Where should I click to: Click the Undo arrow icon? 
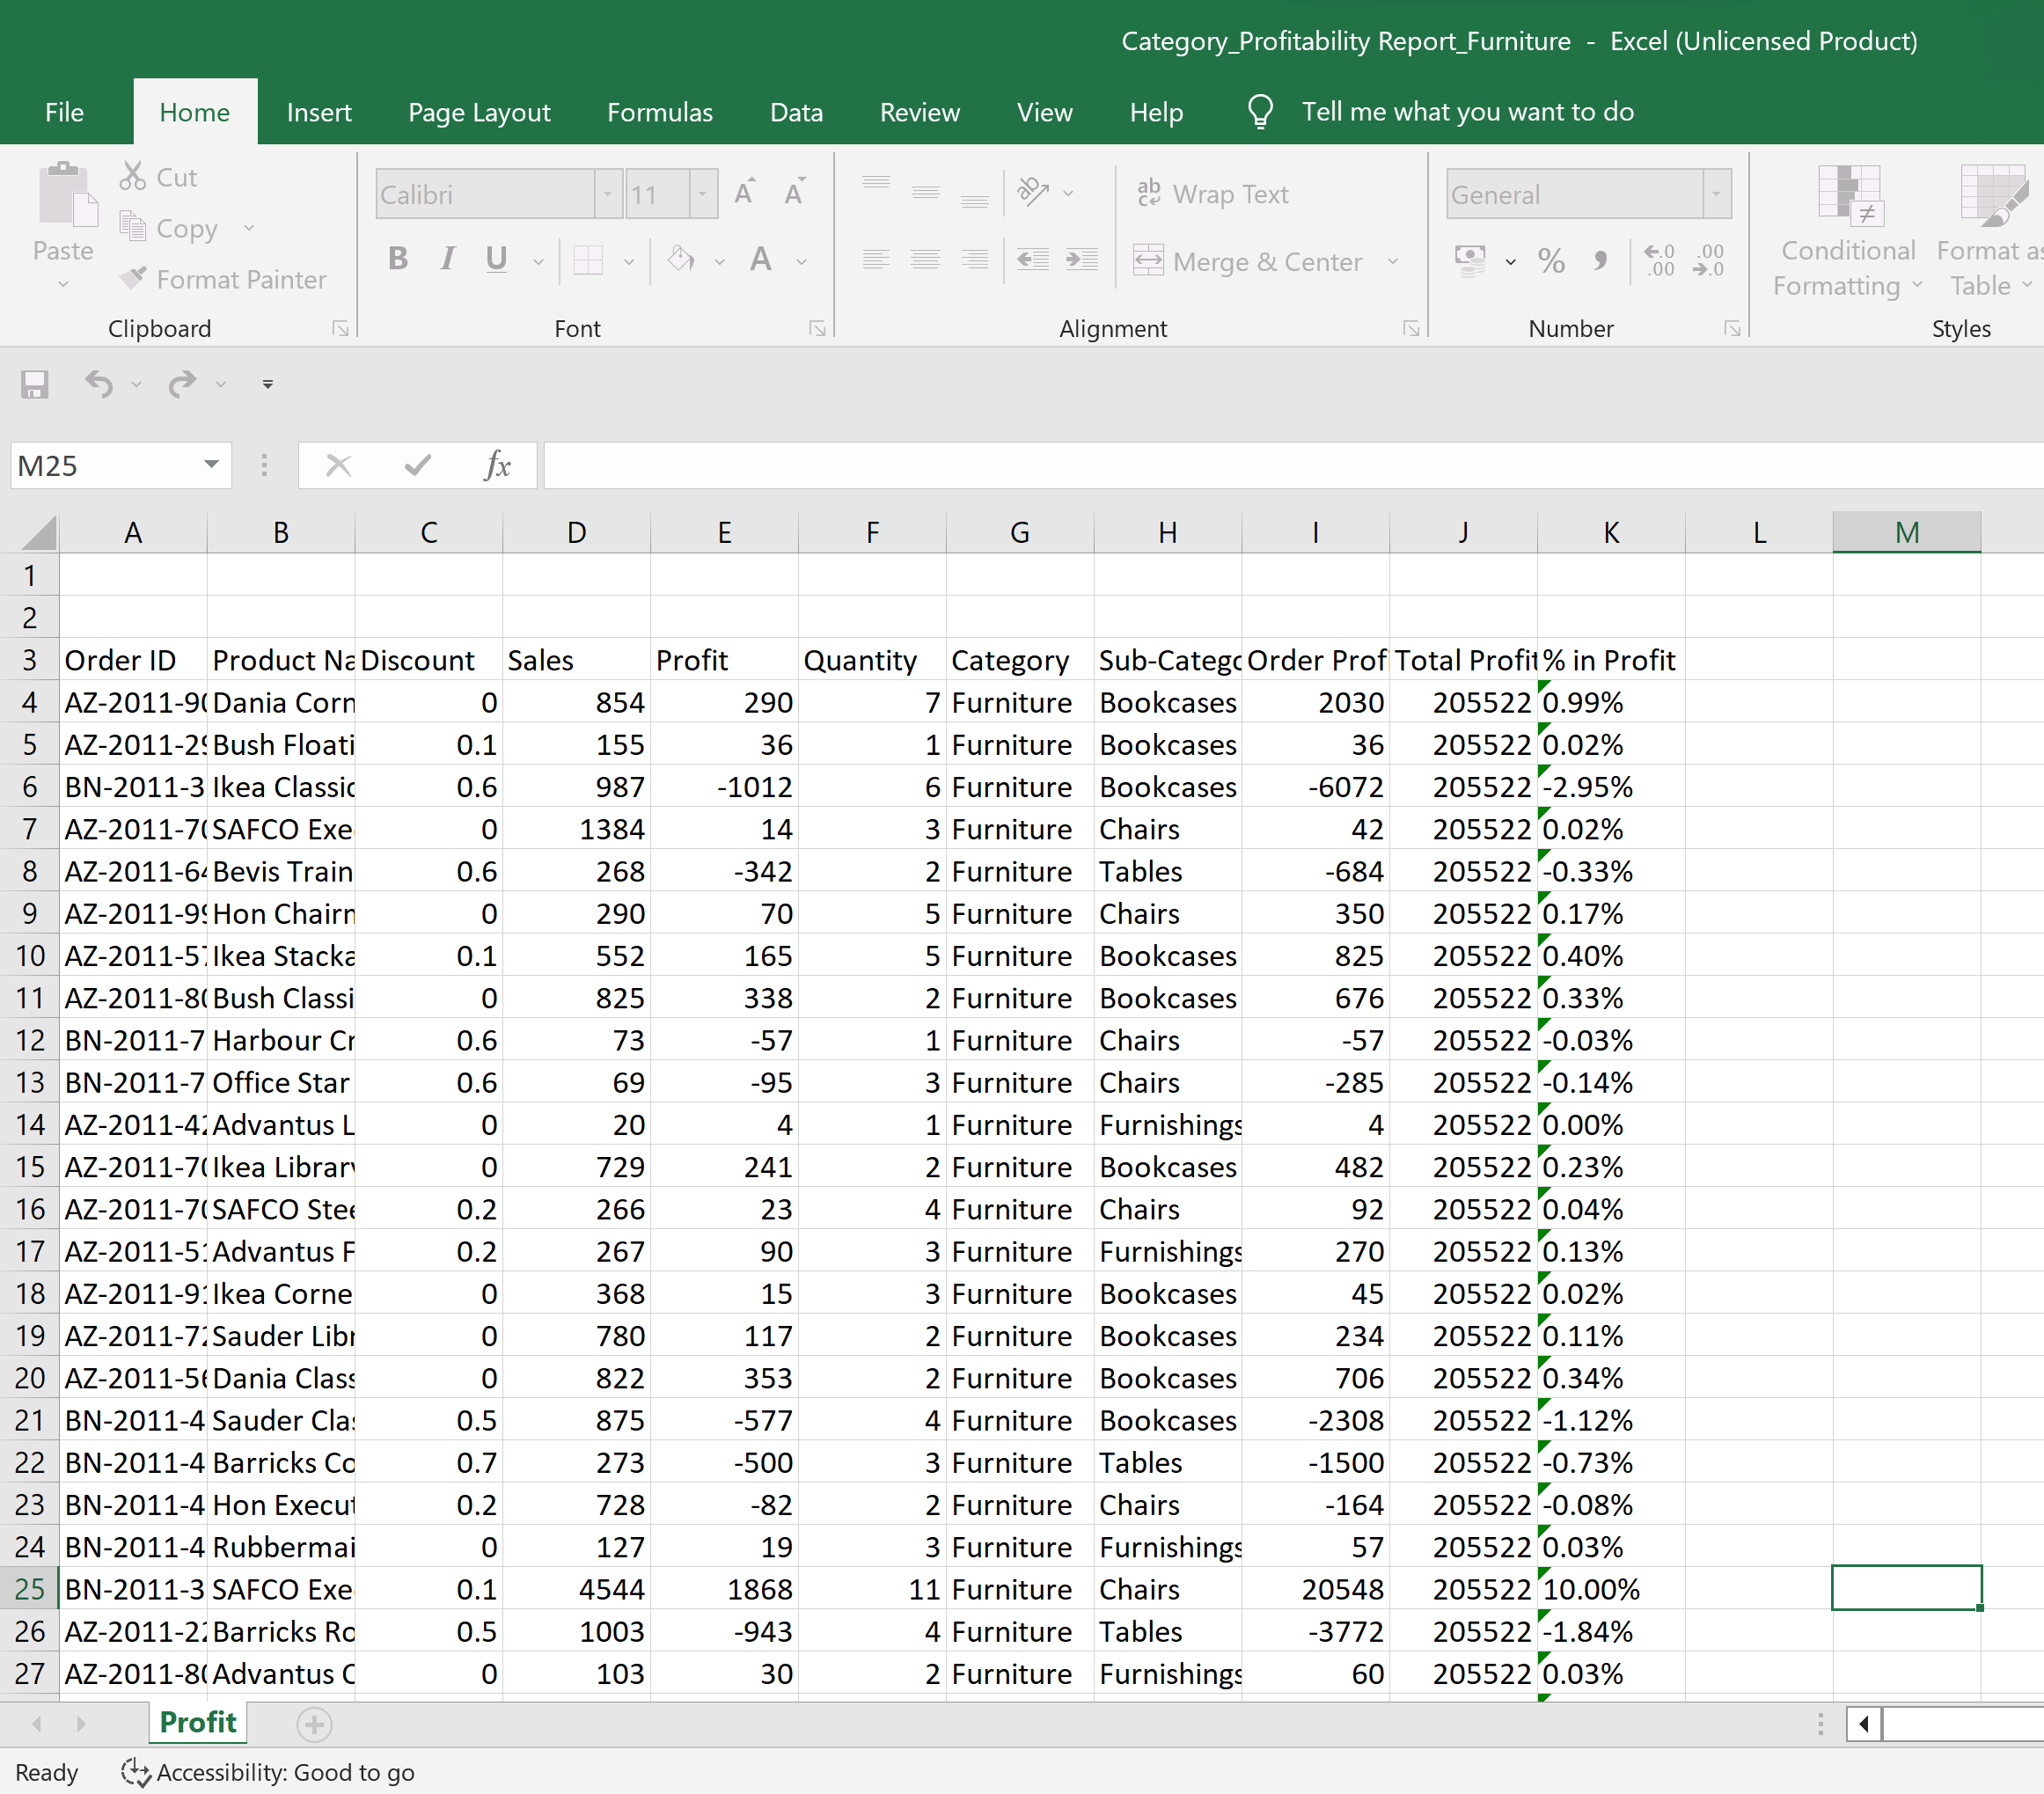point(98,384)
